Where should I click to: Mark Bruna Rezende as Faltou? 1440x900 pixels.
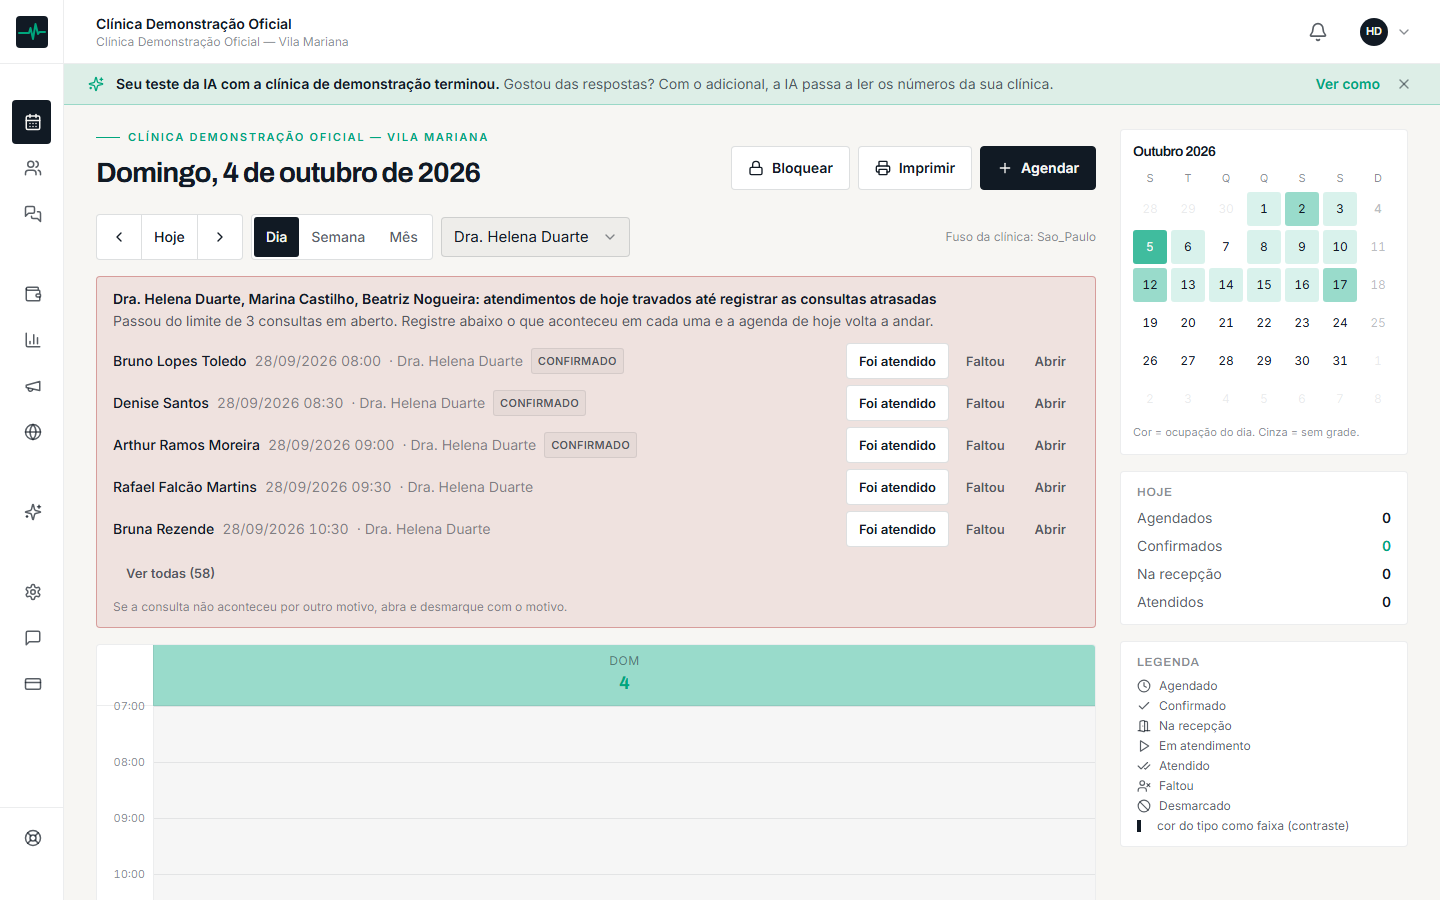tap(985, 529)
